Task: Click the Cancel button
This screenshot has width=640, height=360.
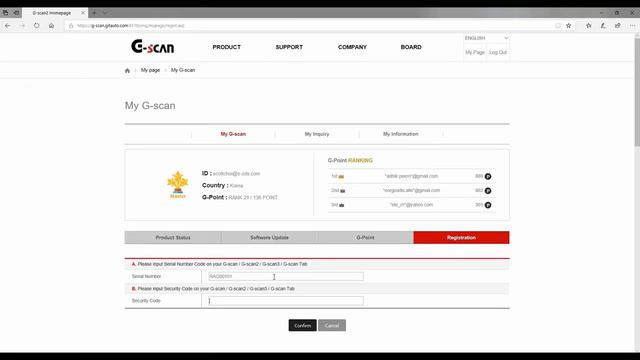Action: pos(332,325)
